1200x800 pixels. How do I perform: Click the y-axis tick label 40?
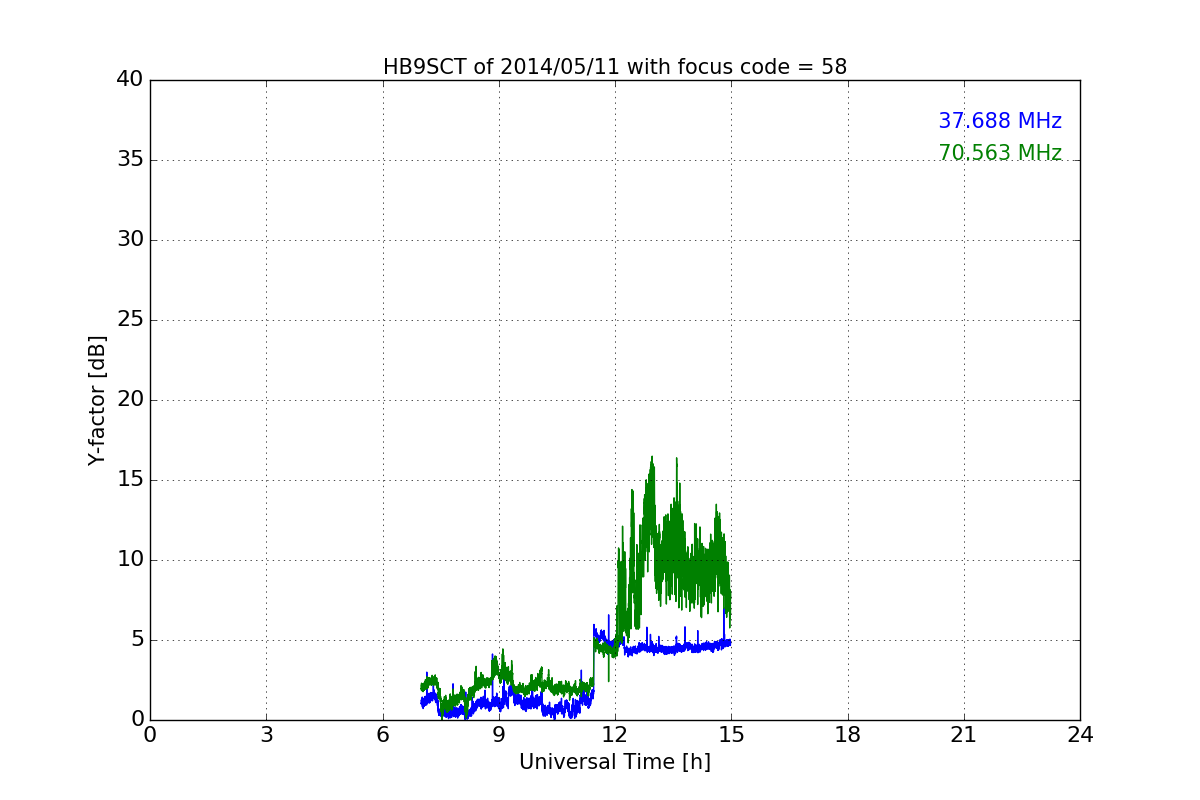129,80
